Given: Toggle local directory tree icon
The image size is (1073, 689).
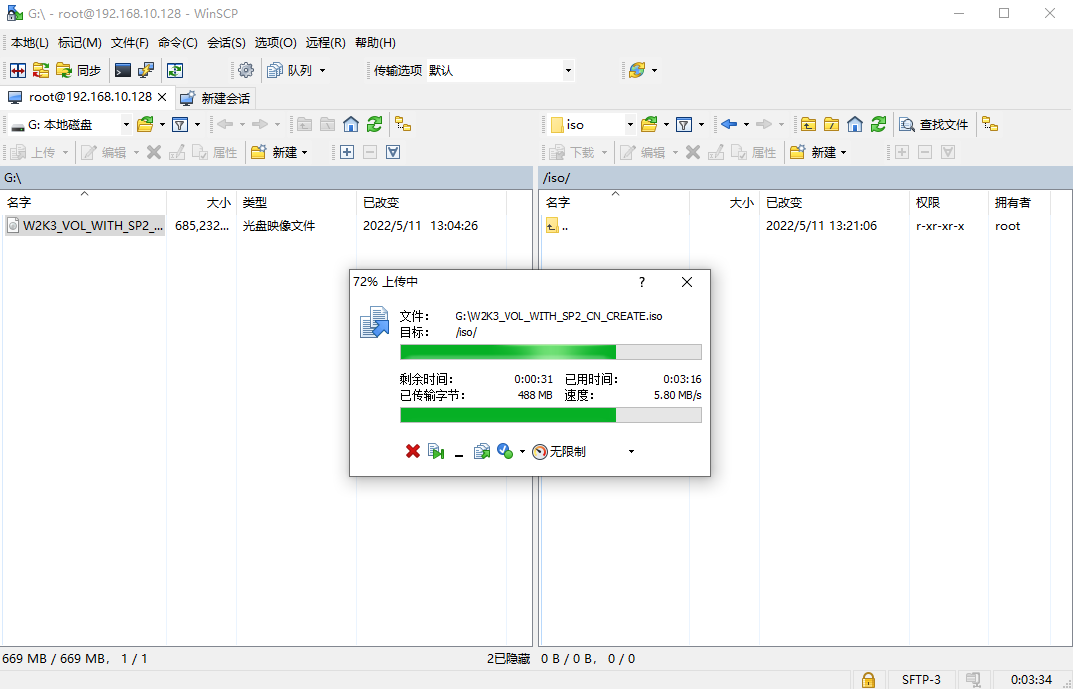Looking at the screenshot, I should coord(404,125).
